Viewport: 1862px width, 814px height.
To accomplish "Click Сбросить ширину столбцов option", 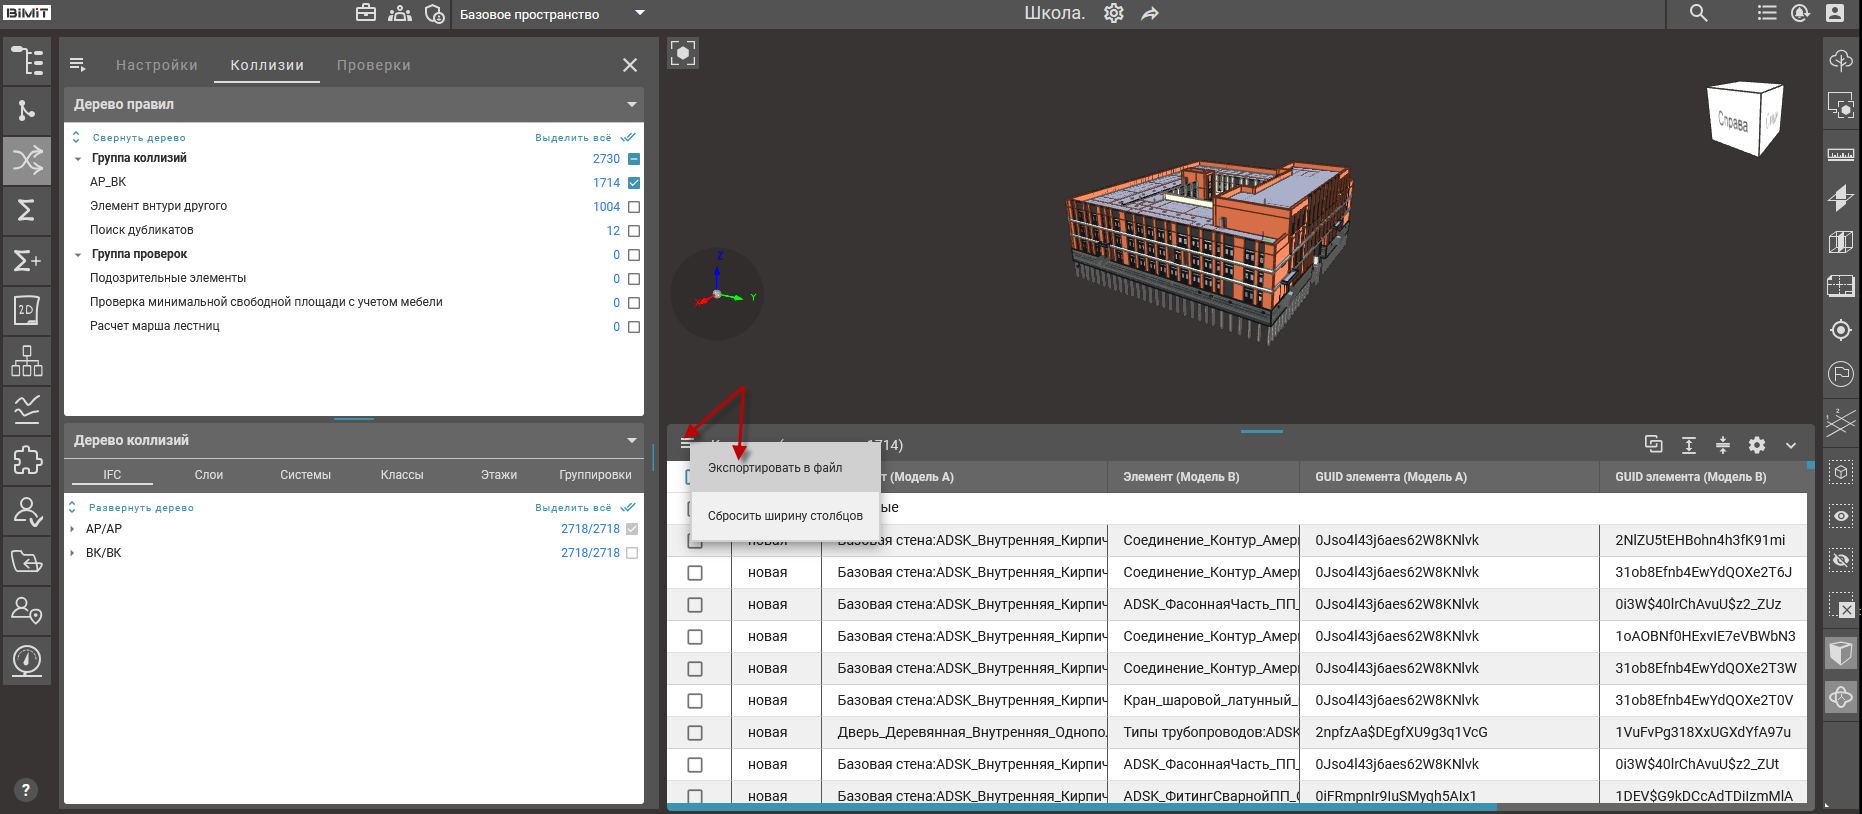I will (785, 516).
